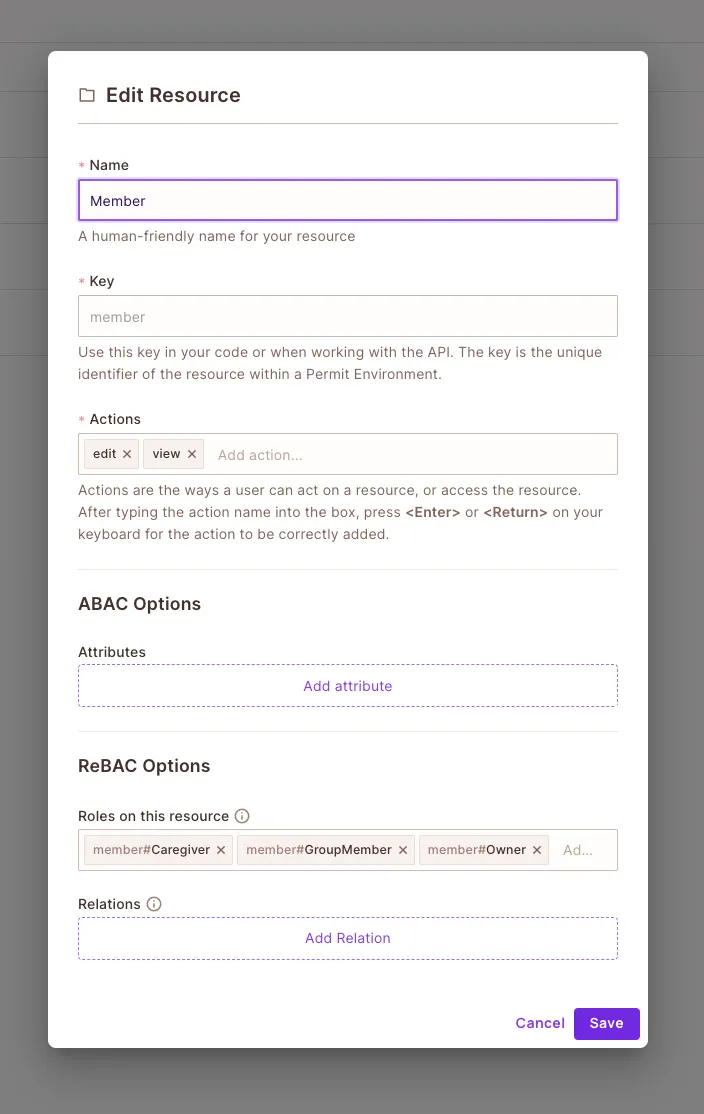Cancel editing the resource
Image resolution: width=704 pixels, height=1114 pixels.
(540, 1023)
